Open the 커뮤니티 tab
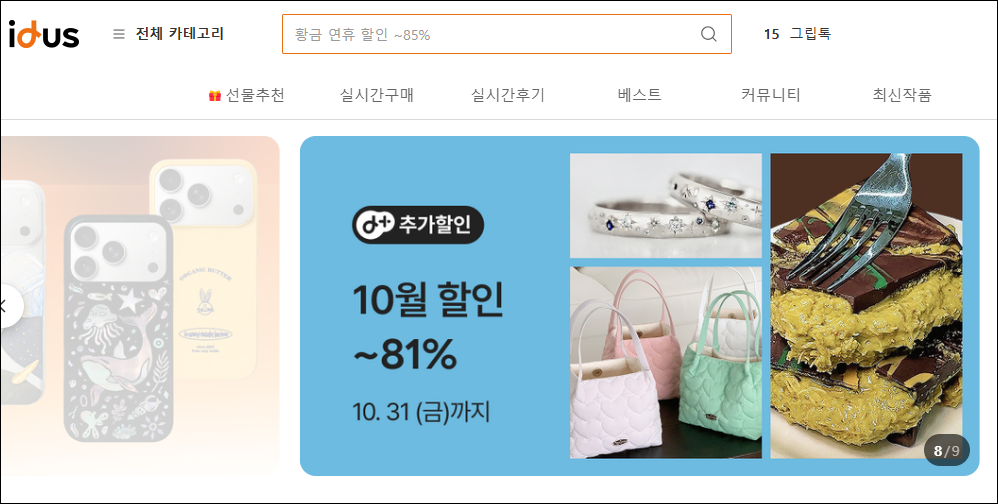The width and height of the screenshot is (998, 504). (x=770, y=95)
